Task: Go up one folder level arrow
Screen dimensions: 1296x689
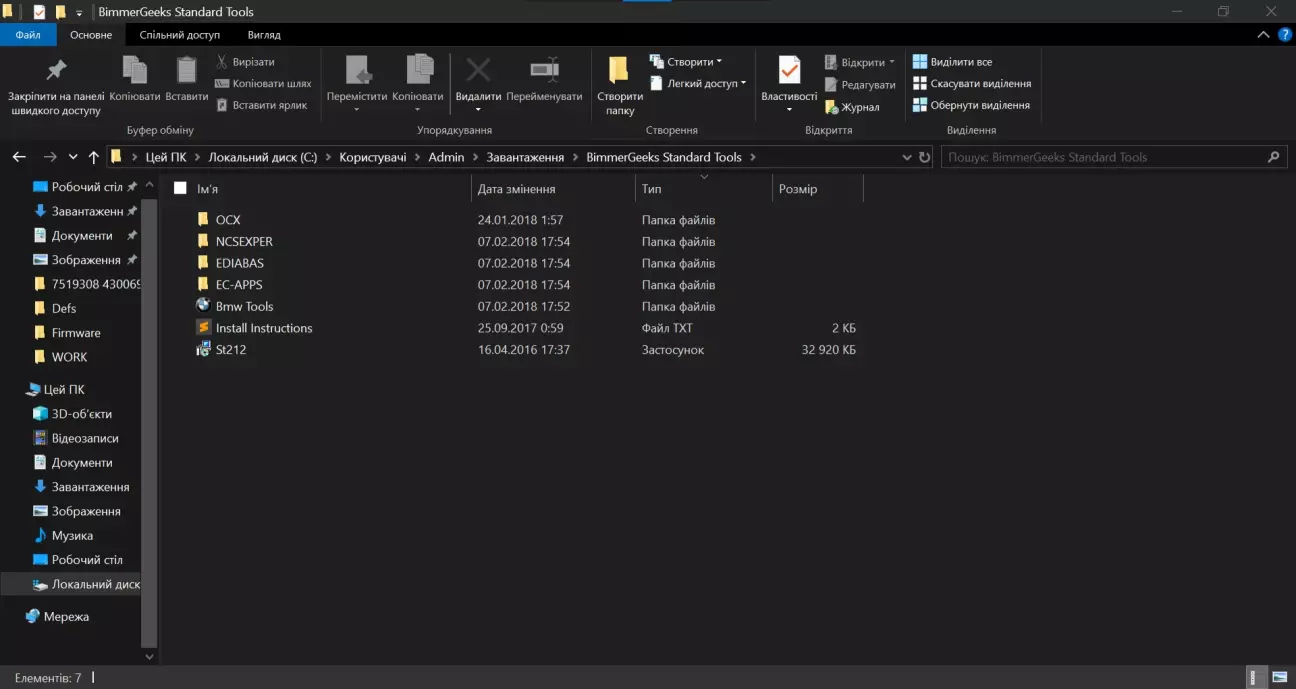Action: (94, 157)
